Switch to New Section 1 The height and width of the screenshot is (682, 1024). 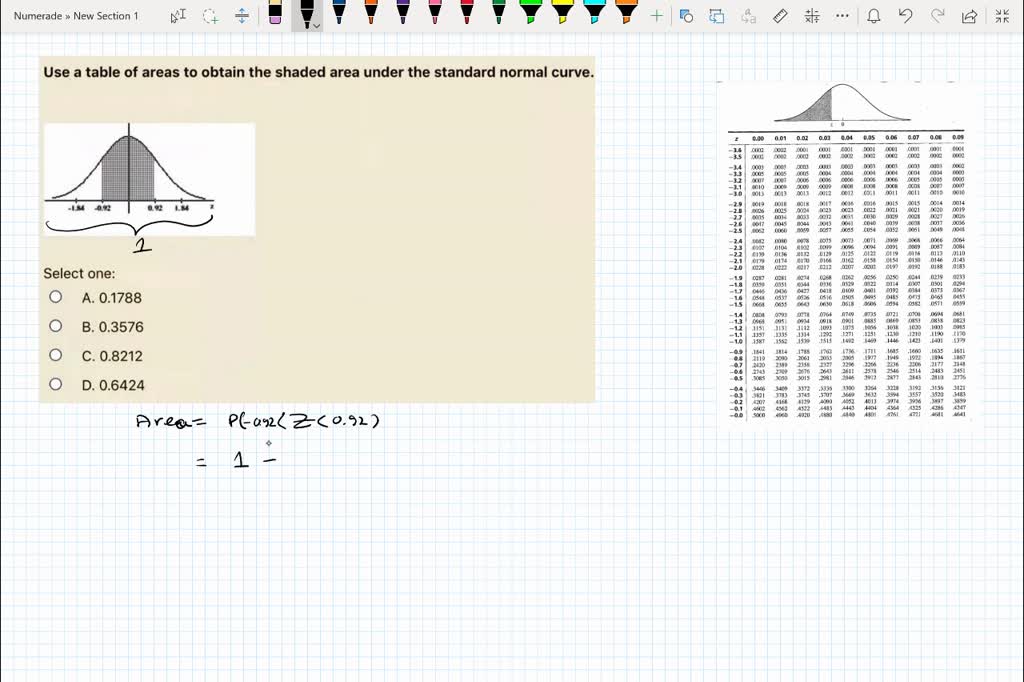pyautogui.click(x=107, y=15)
